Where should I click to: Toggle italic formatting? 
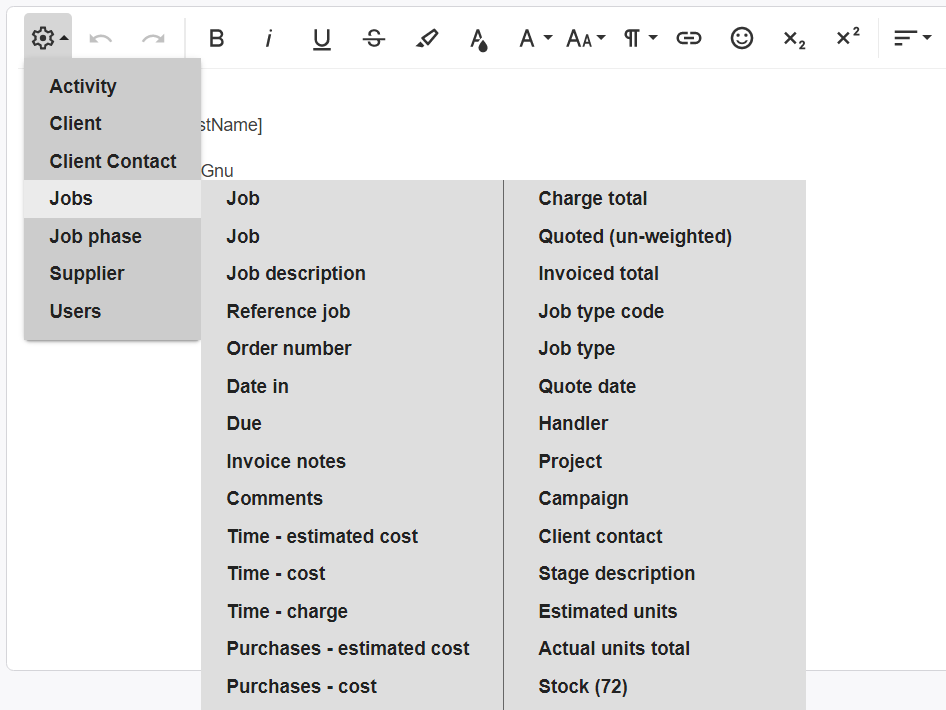tap(268, 38)
